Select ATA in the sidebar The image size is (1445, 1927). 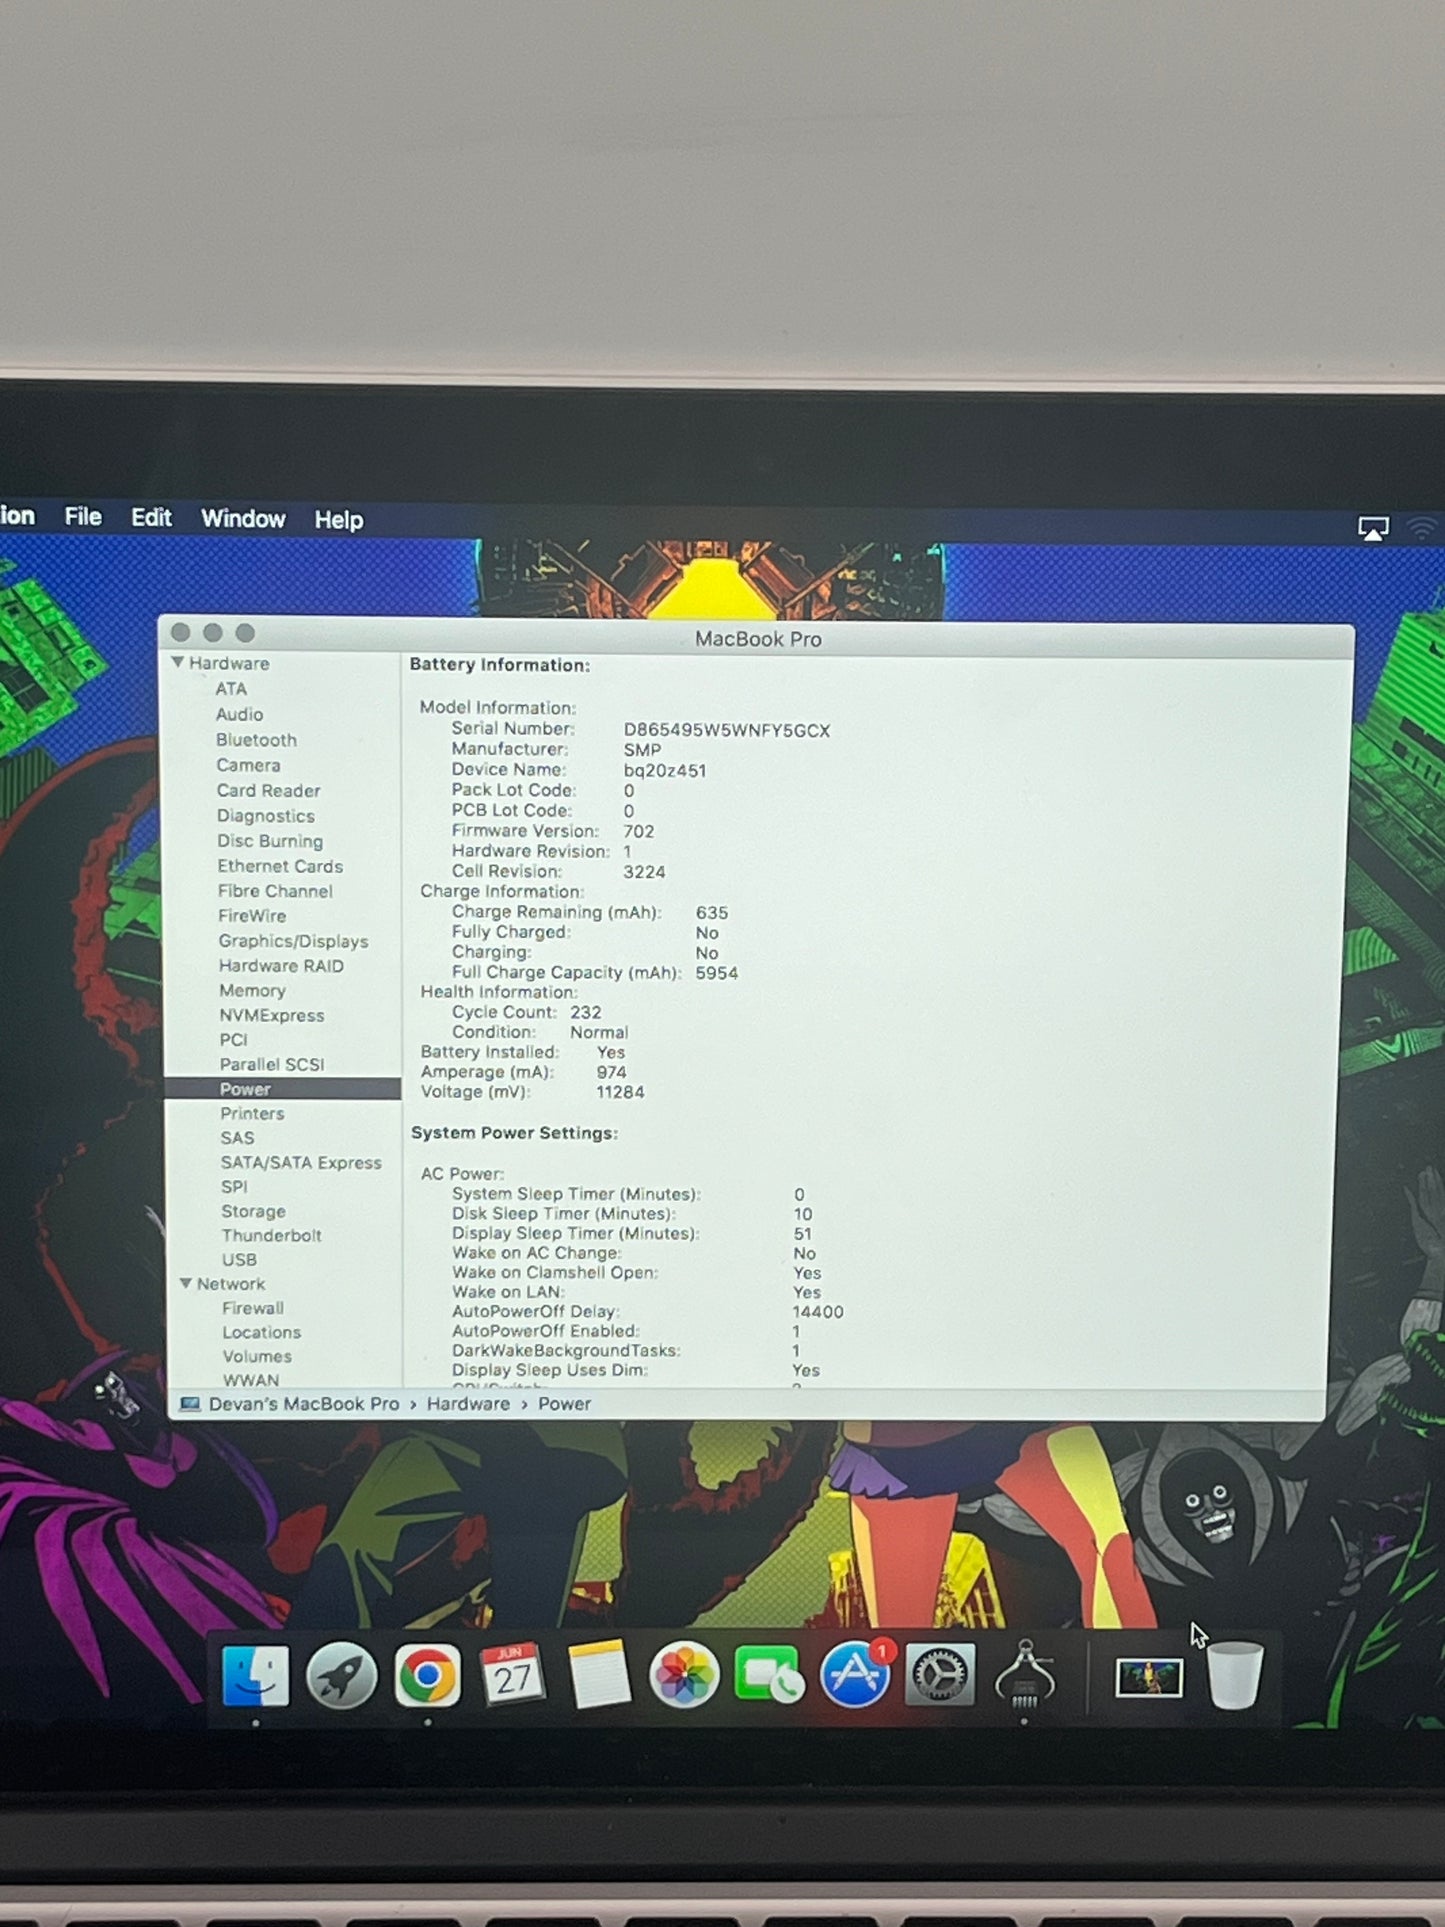[231, 689]
